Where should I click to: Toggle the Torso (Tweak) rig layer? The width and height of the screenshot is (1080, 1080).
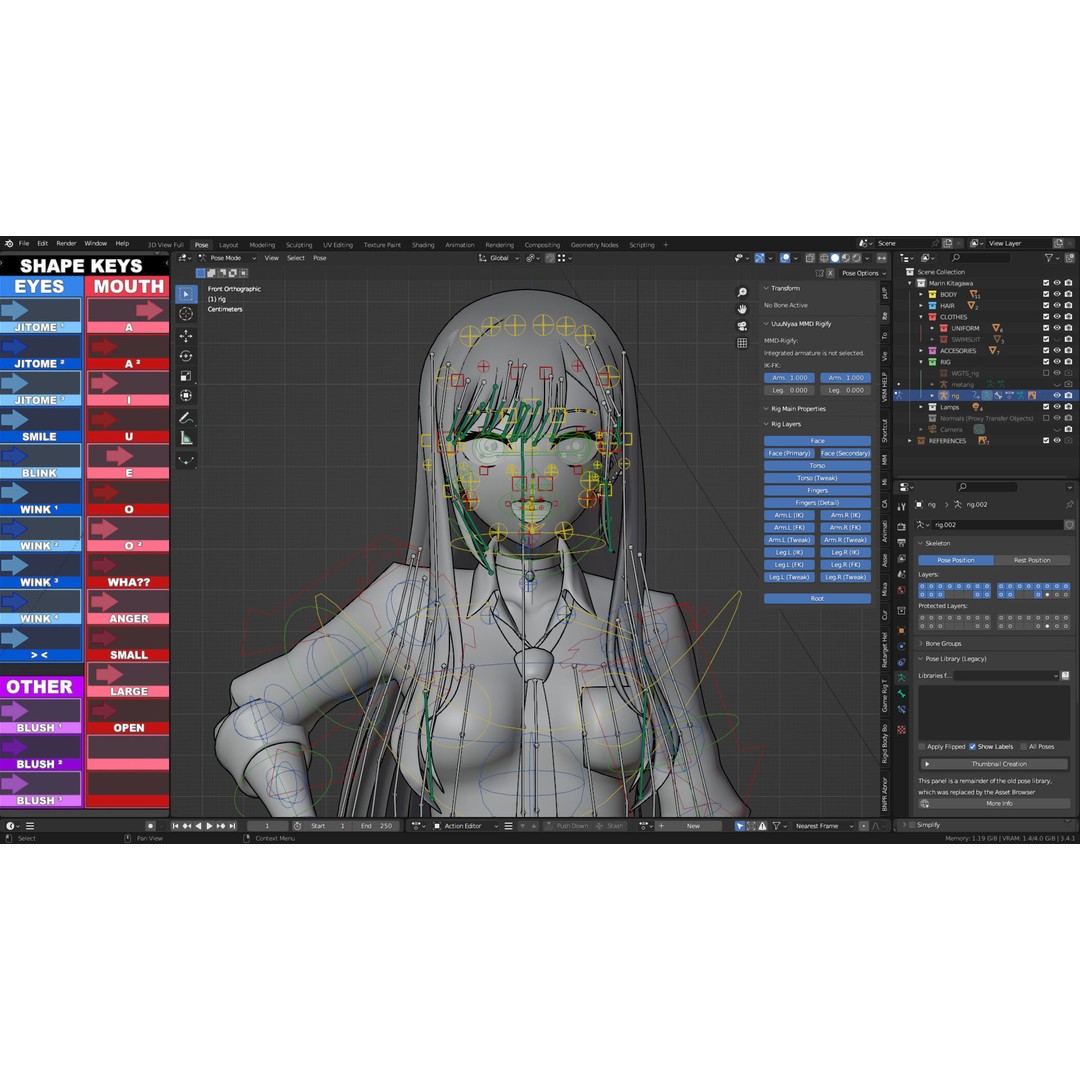[x=818, y=478]
